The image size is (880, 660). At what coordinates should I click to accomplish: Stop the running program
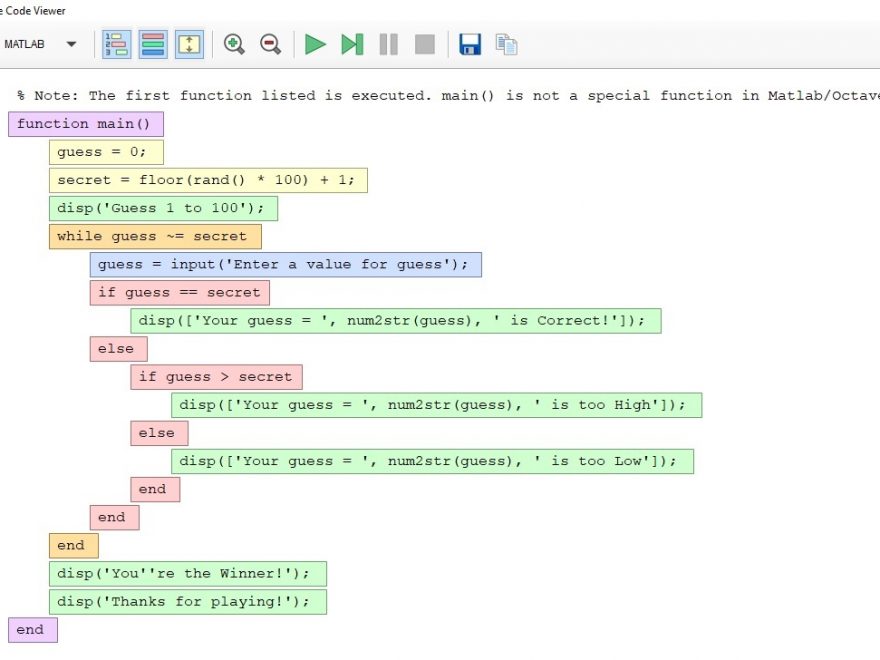tap(425, 44)
